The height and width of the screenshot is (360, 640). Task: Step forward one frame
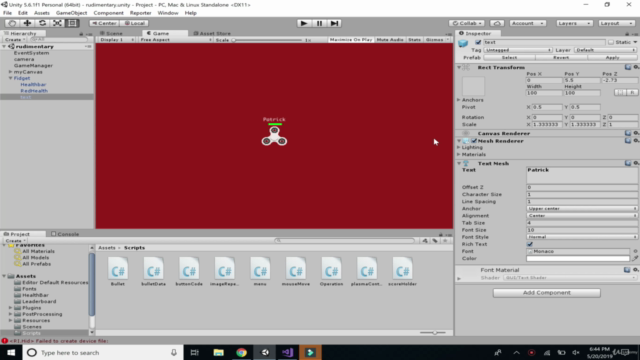click(x=334, y=23)
